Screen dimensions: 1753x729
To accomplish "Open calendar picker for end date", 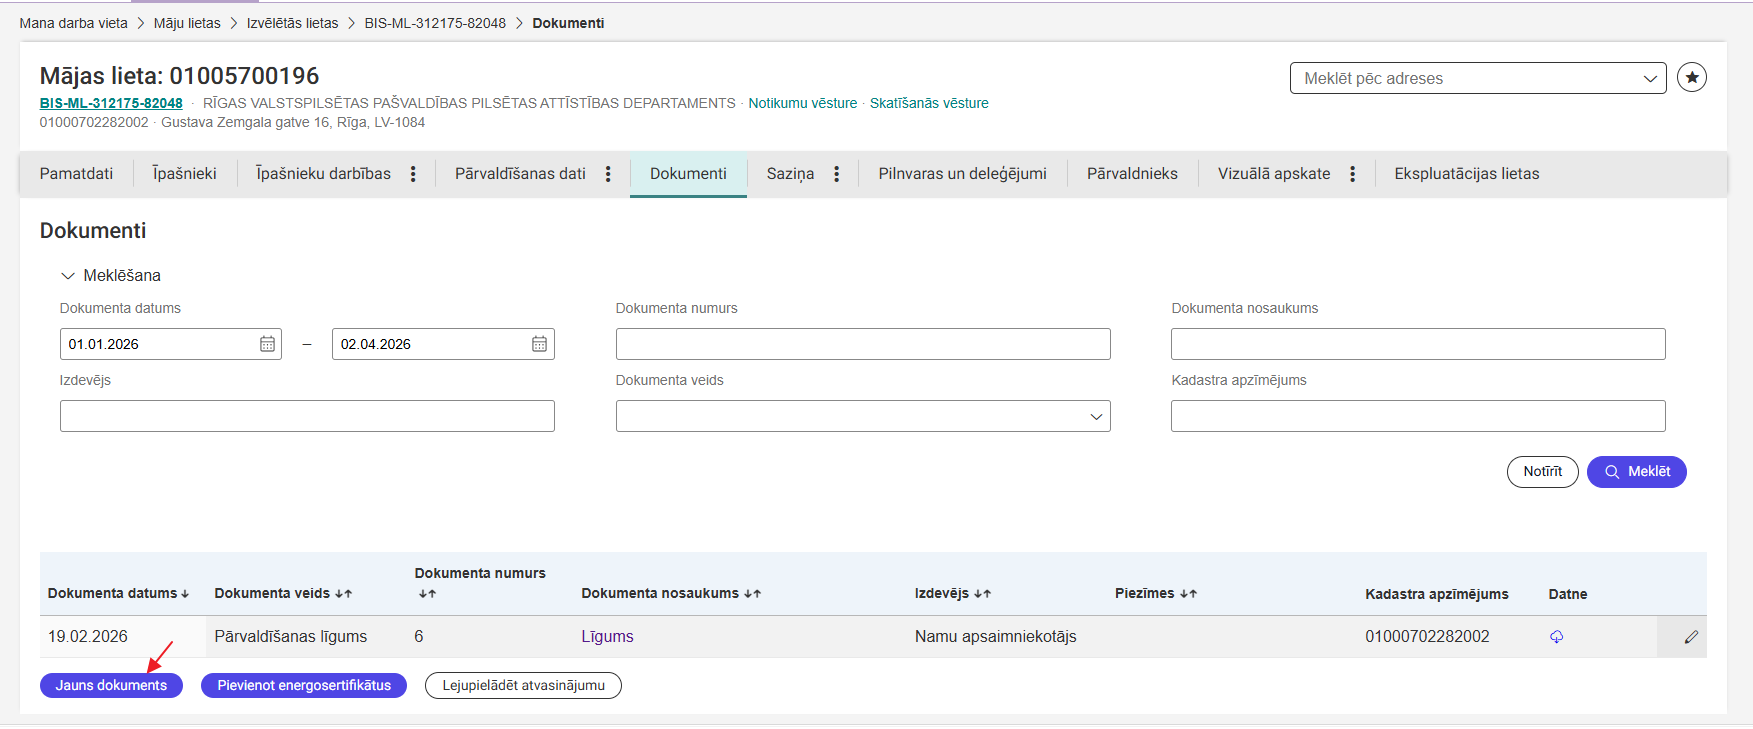I will point(539,344).
